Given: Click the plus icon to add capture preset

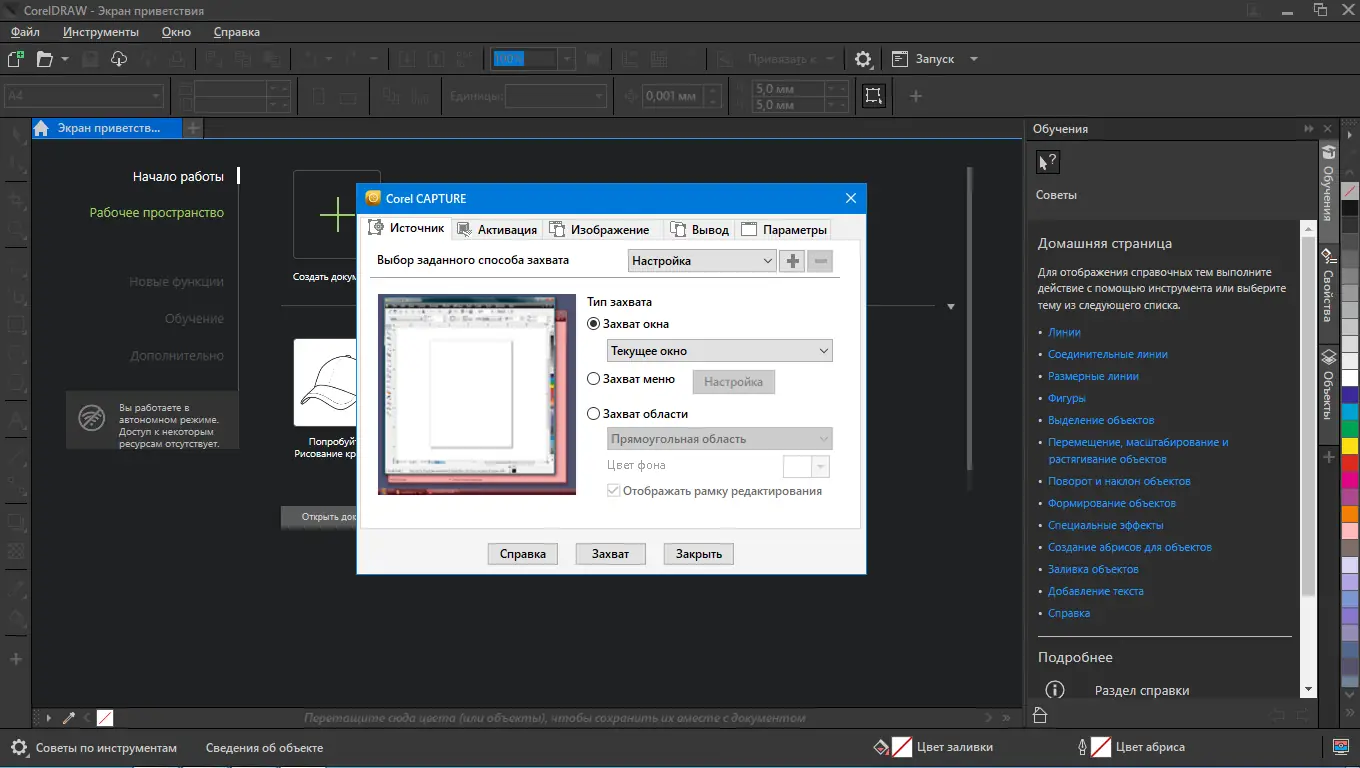Looking at the screenshot, I should click(792, 261).
